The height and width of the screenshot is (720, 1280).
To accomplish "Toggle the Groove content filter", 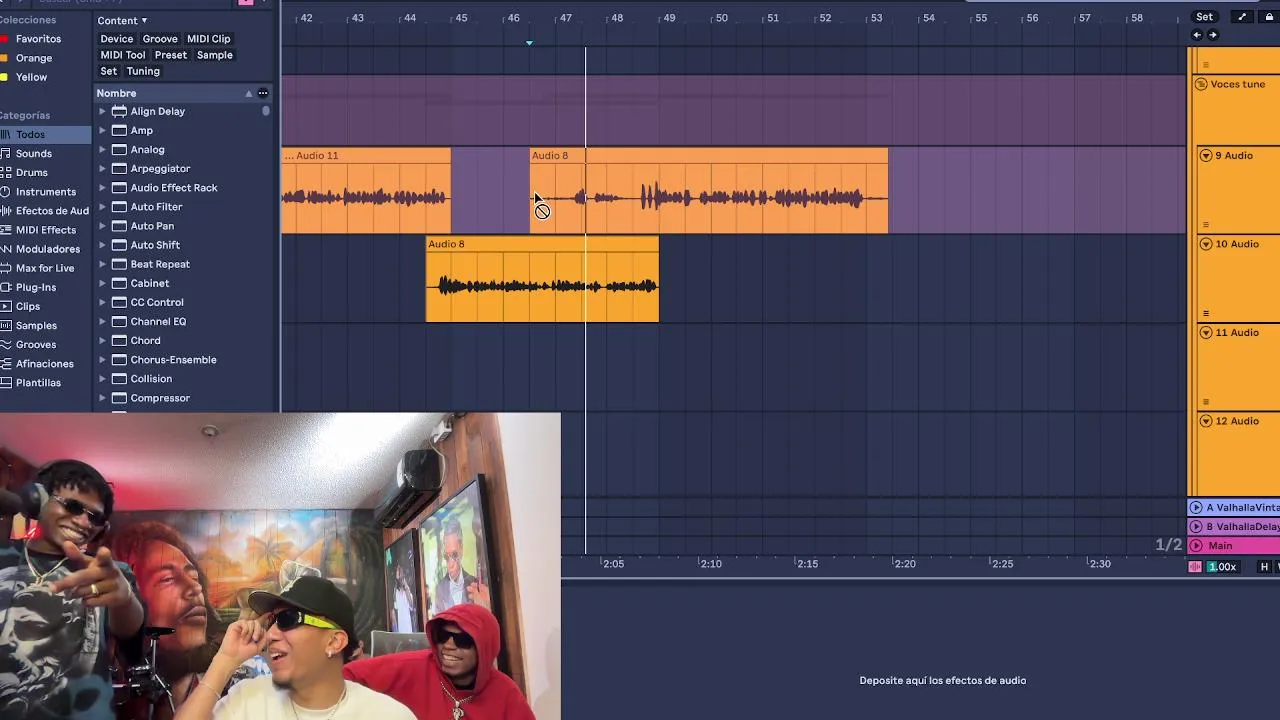I will pos(160,39).
